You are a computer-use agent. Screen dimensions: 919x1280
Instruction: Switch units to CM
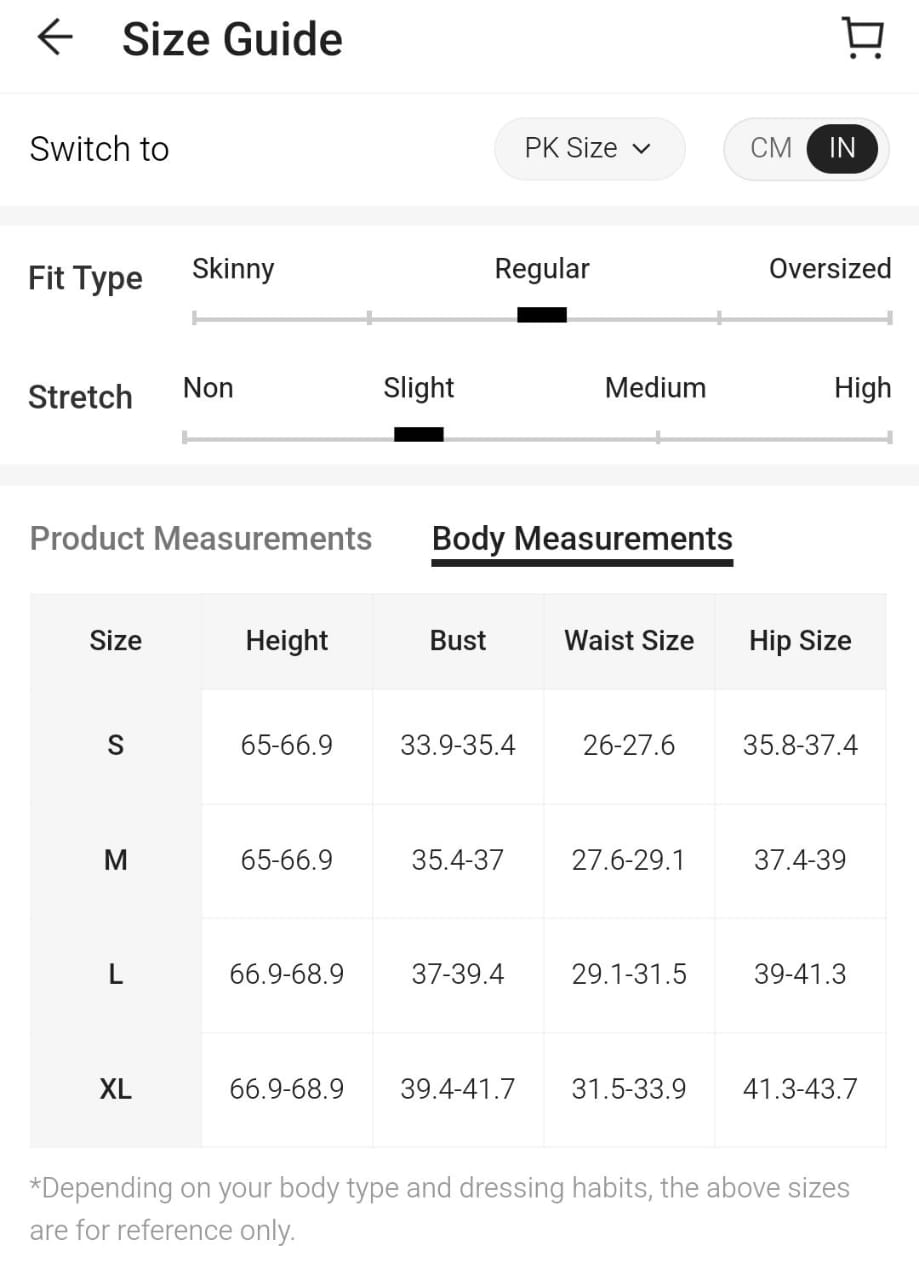(770, 149)
